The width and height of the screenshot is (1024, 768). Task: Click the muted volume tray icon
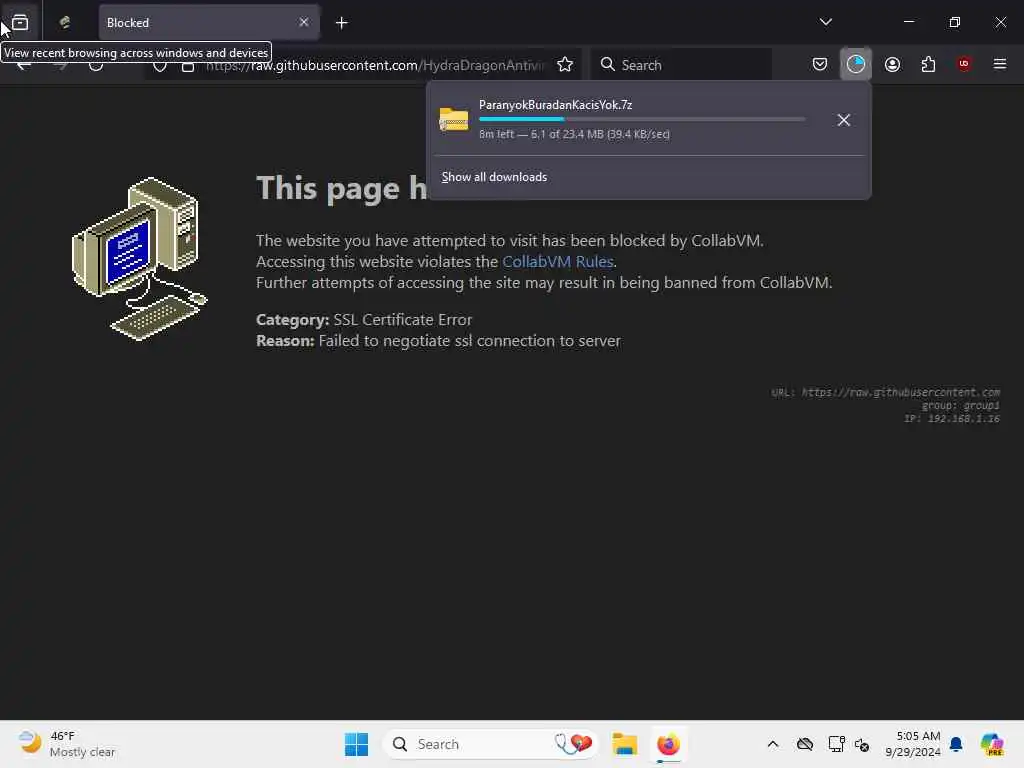pyautogui.click(x=862, y=744)
